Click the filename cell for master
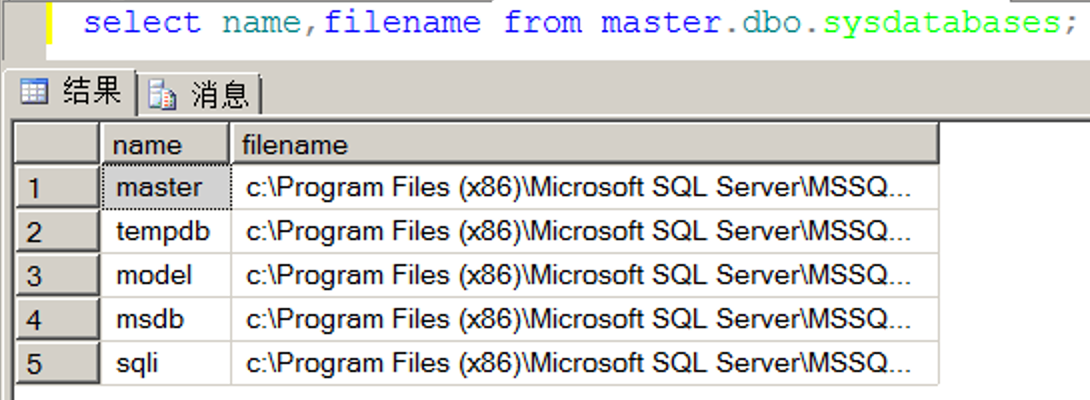The width and height of the screenshot is (1090, 400). tap(584, 188)
